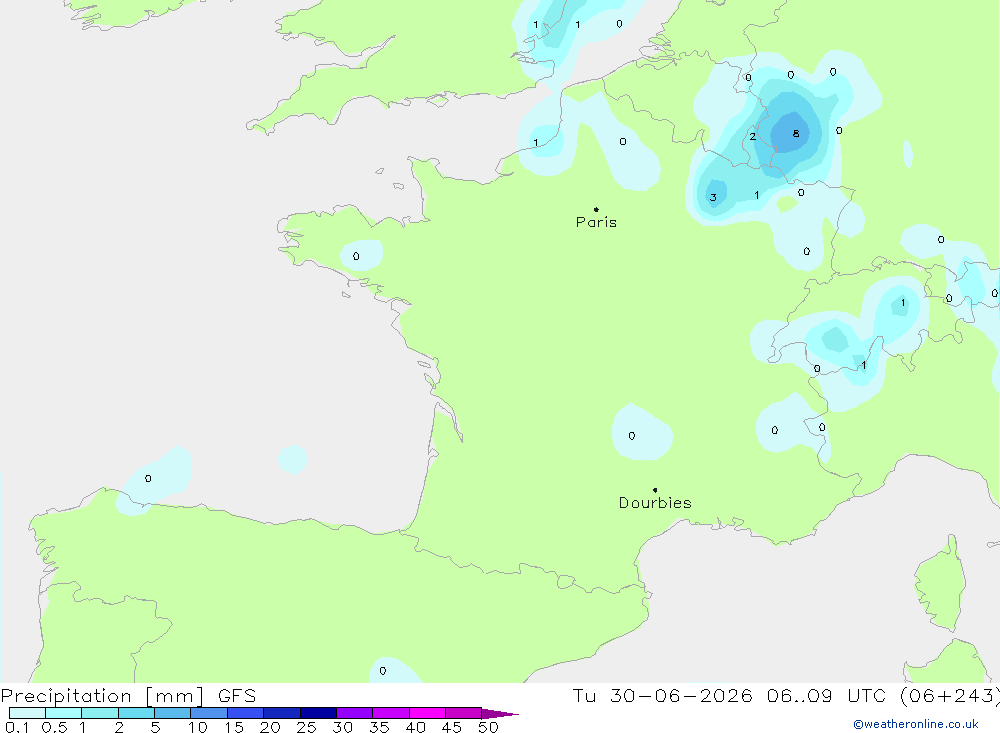Click the Paris city label

[596, 222]
